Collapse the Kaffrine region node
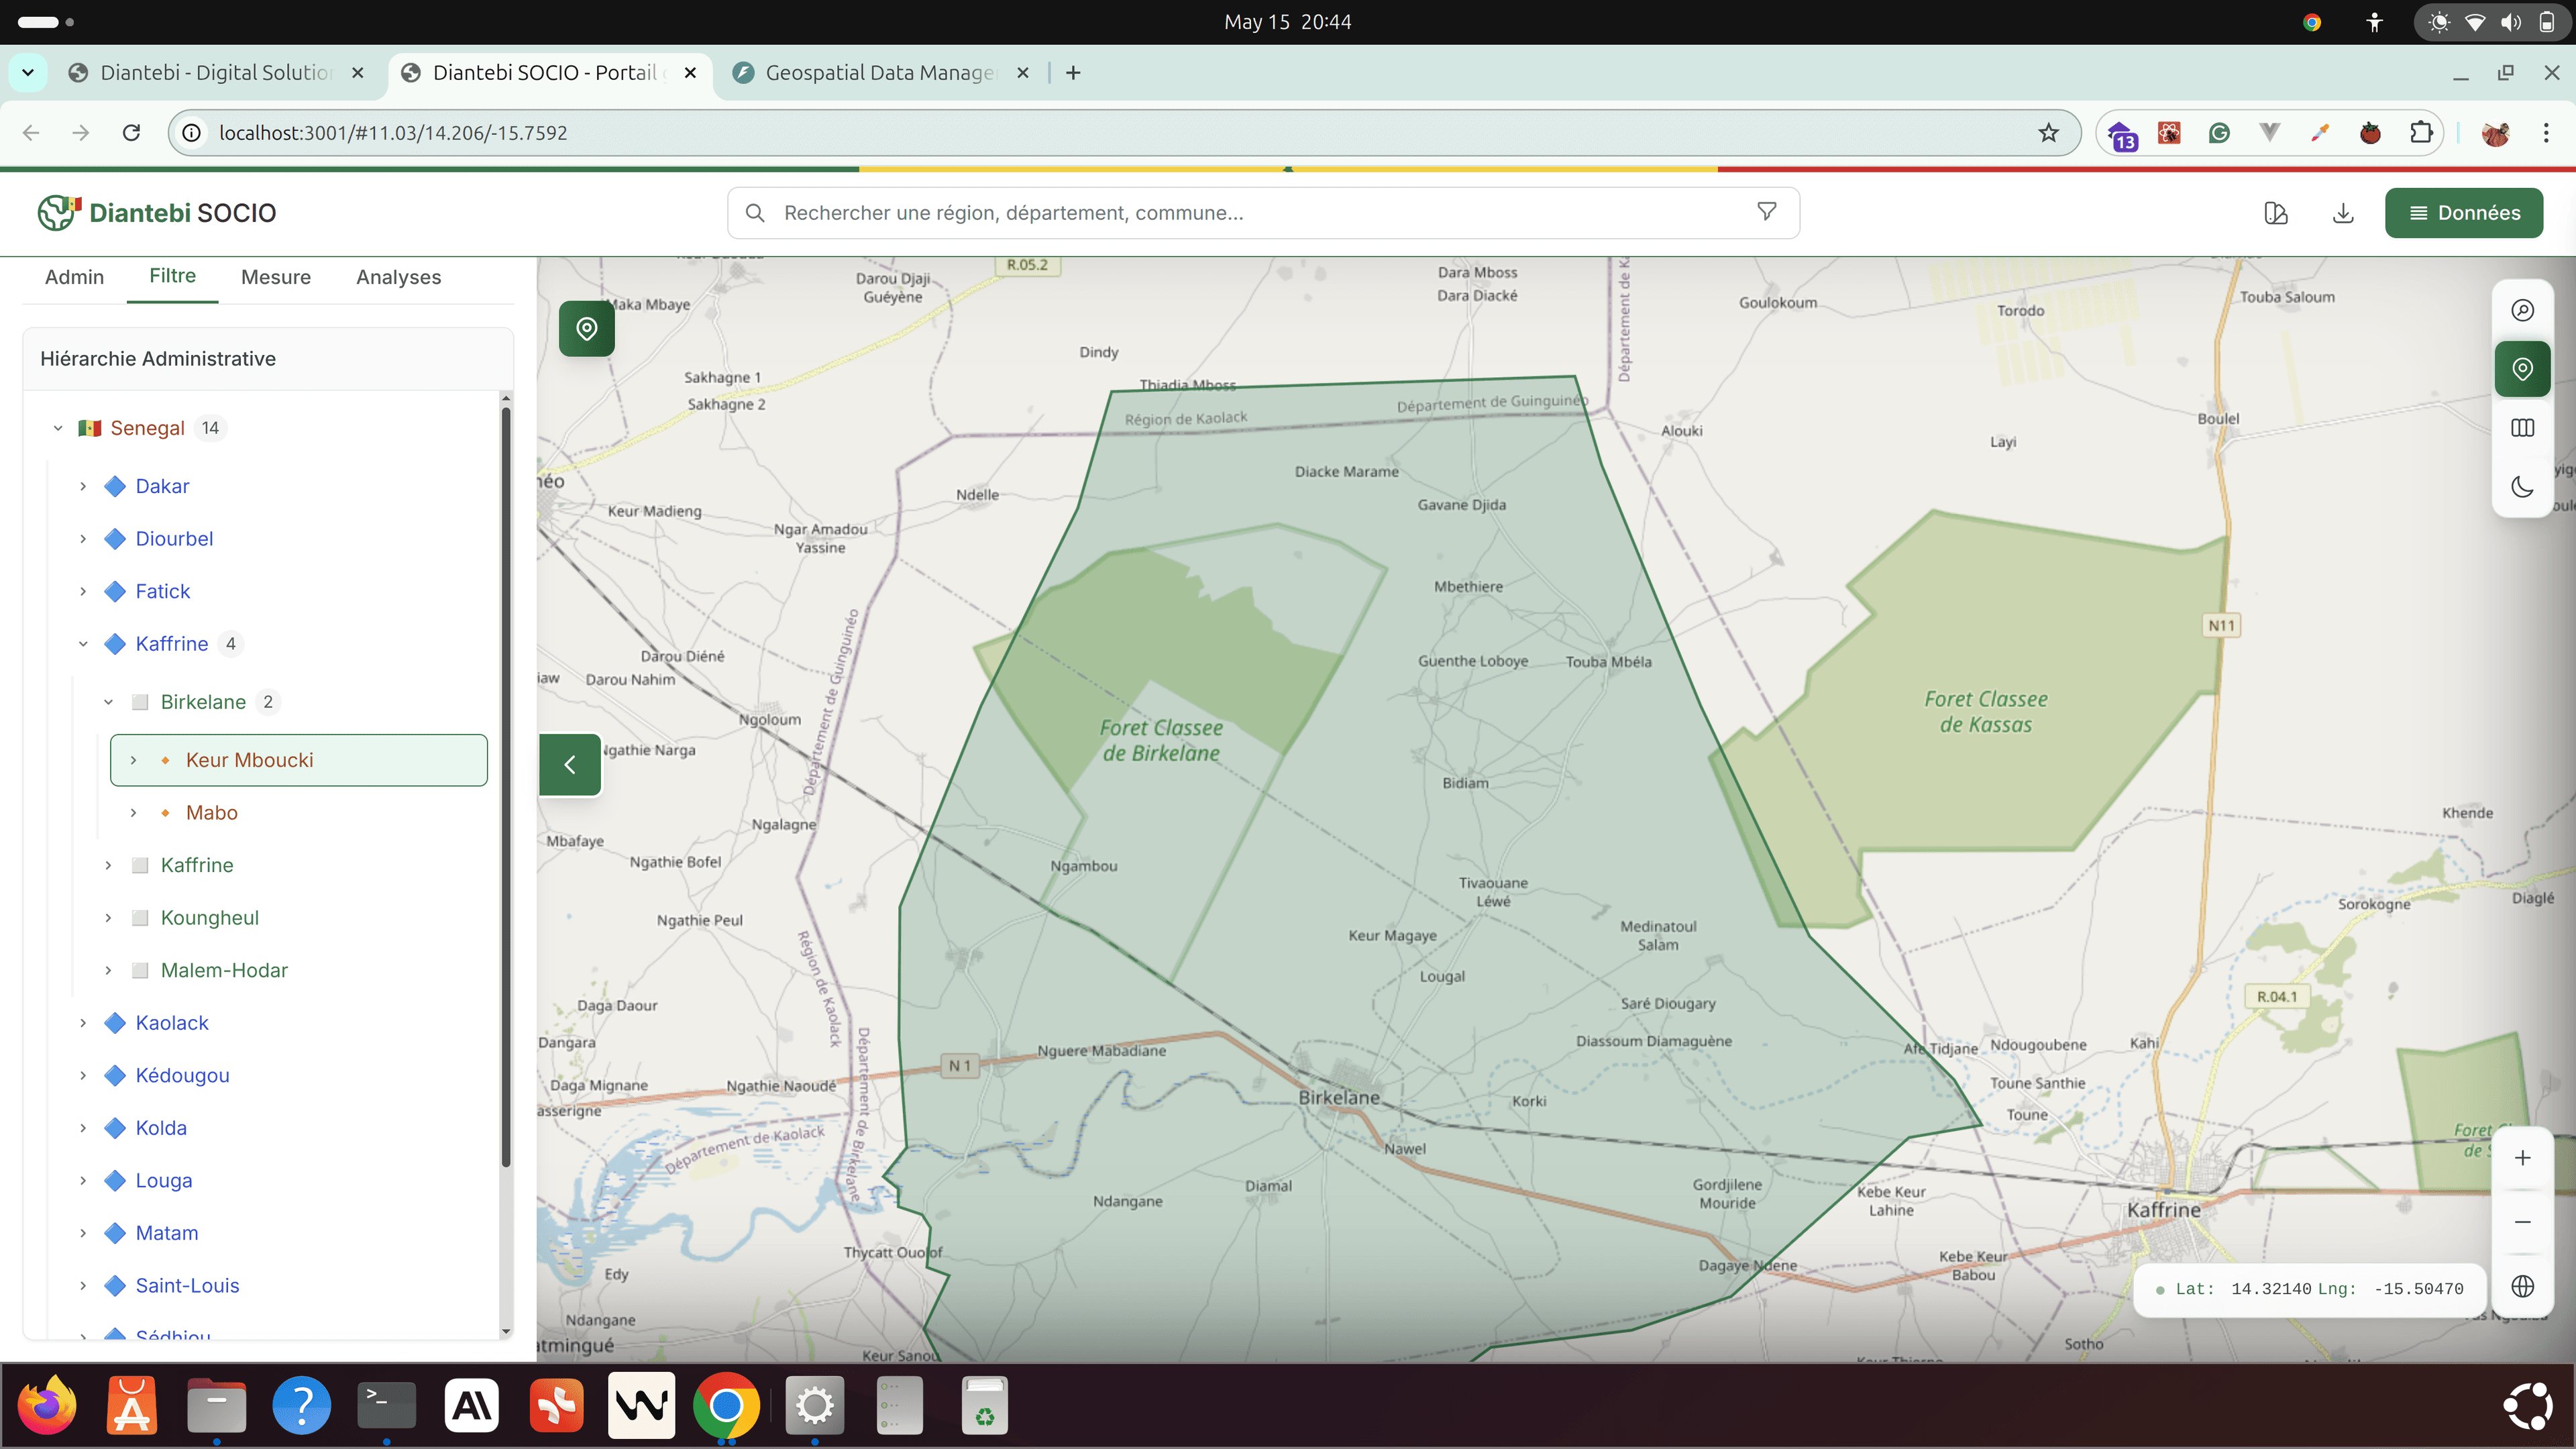2576x1449 pixels. click(x=83, y=644)
